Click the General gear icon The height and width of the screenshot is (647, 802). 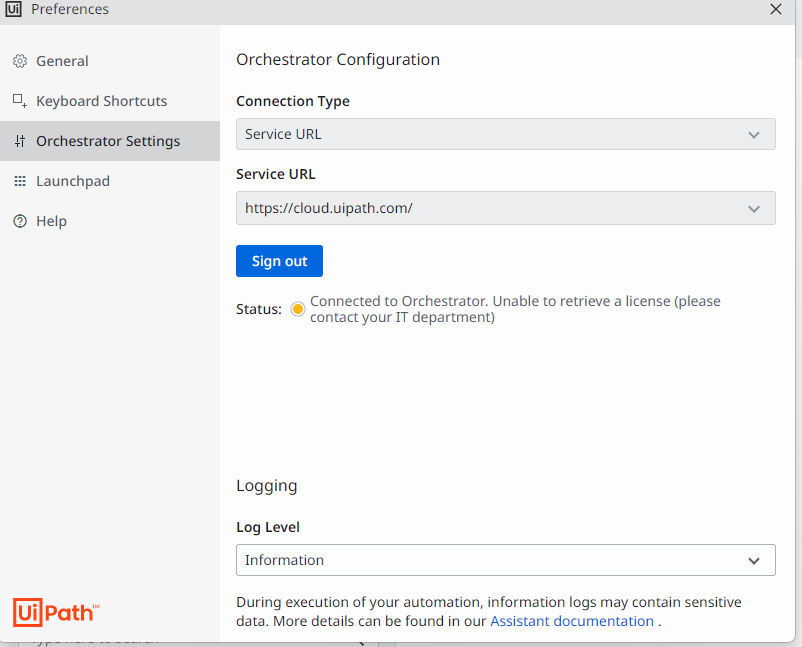[x=20, y=61]
